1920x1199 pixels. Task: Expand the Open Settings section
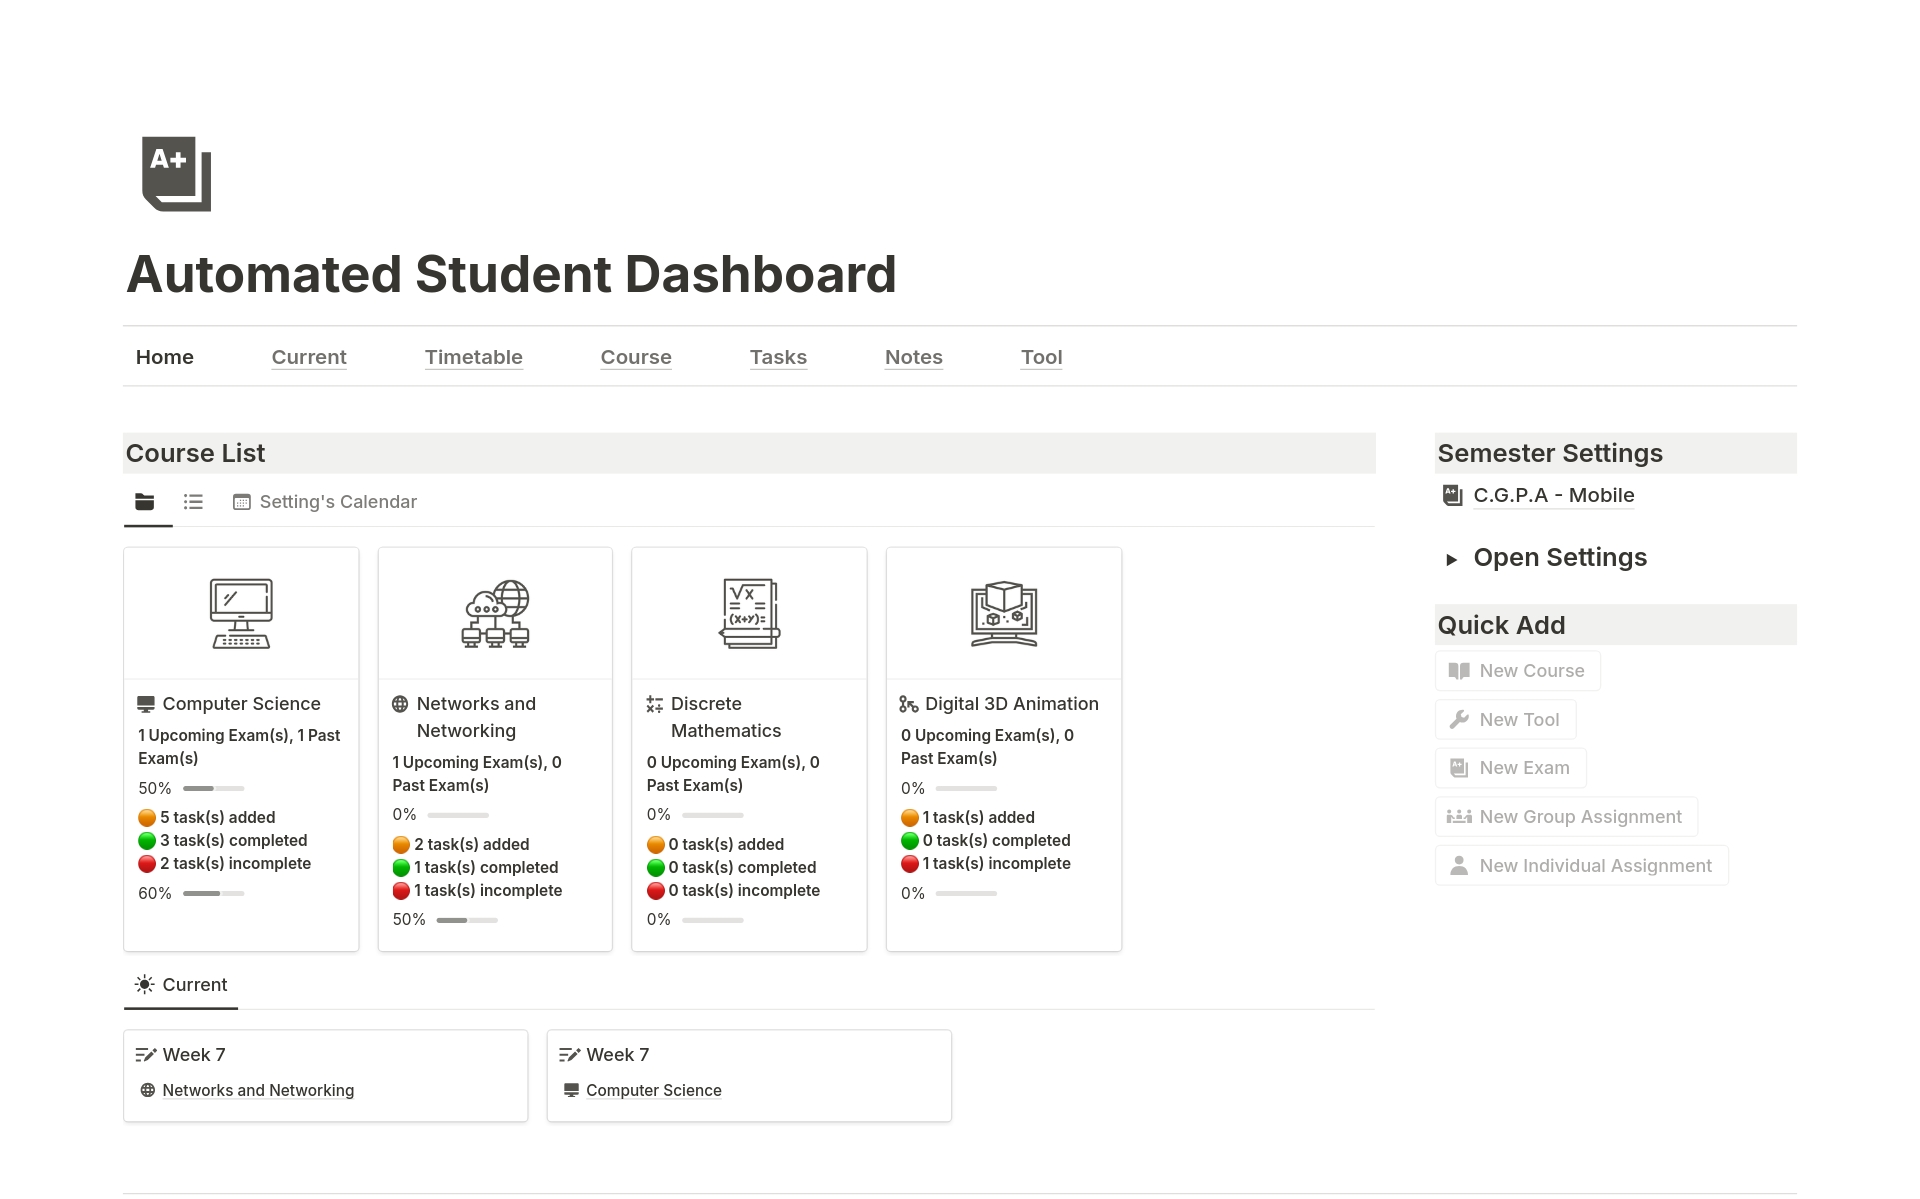[1454, 559]
